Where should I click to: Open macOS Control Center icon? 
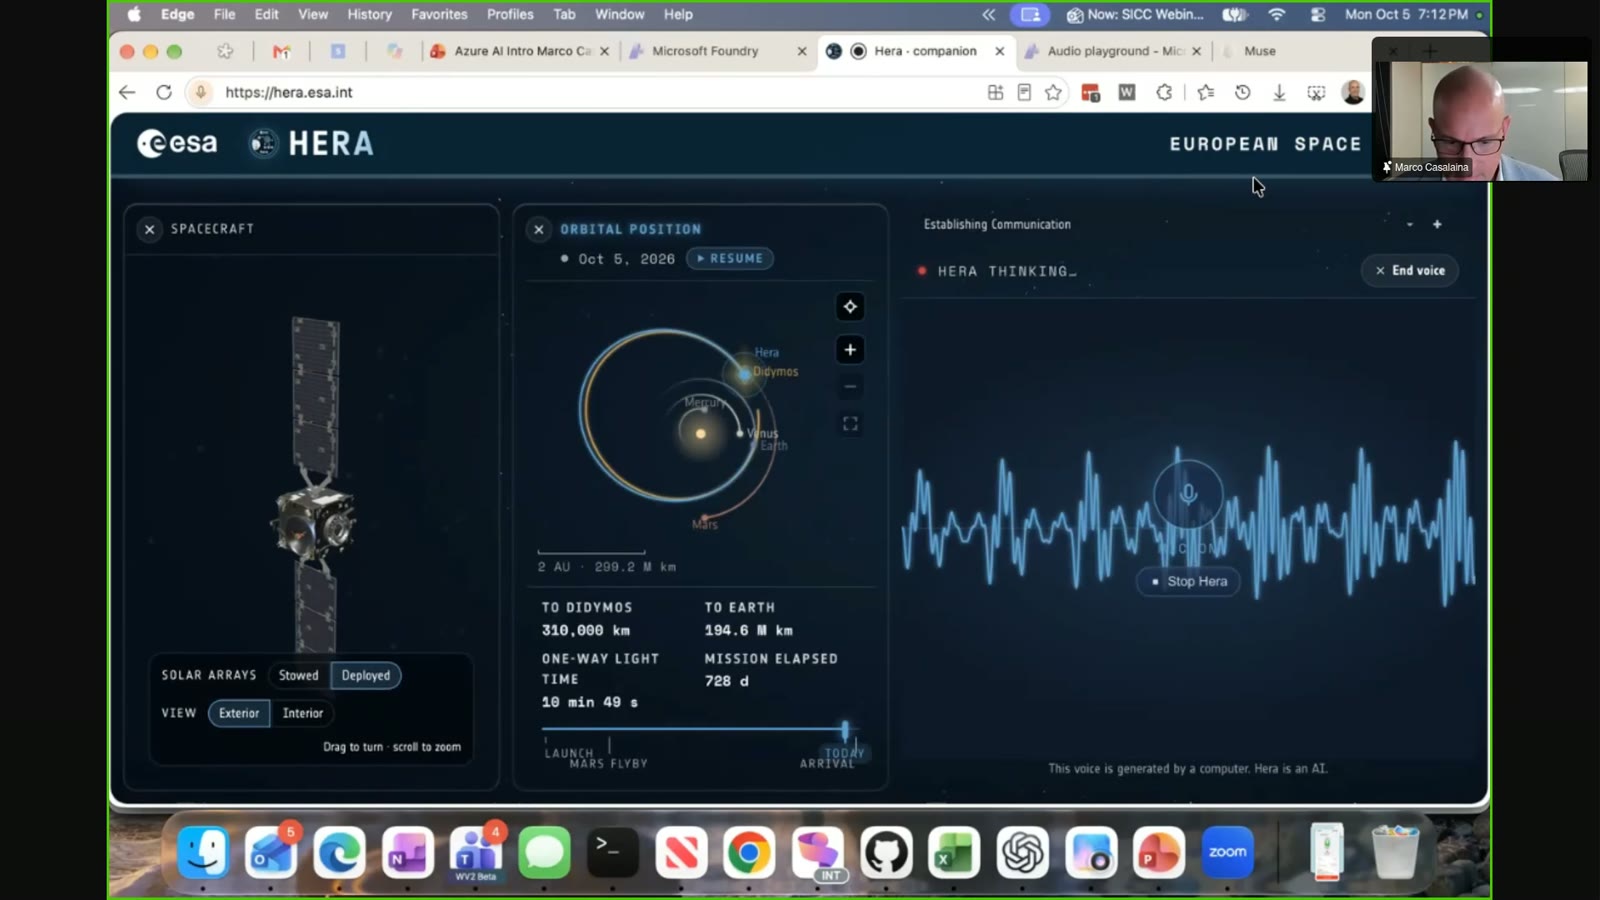point(1317,14)
